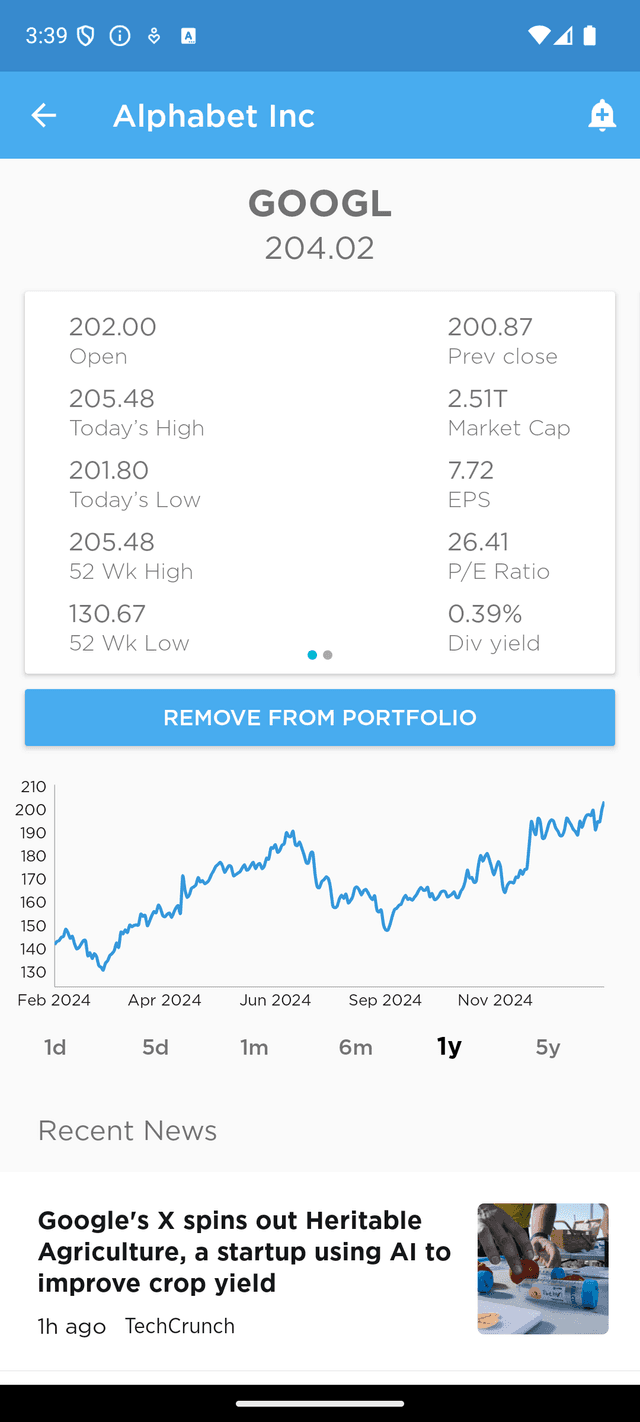Tap the second page dot for more stats
The width and height of the screenshot is (640, 1422).
pyautogui.click(x=328, y=655)
